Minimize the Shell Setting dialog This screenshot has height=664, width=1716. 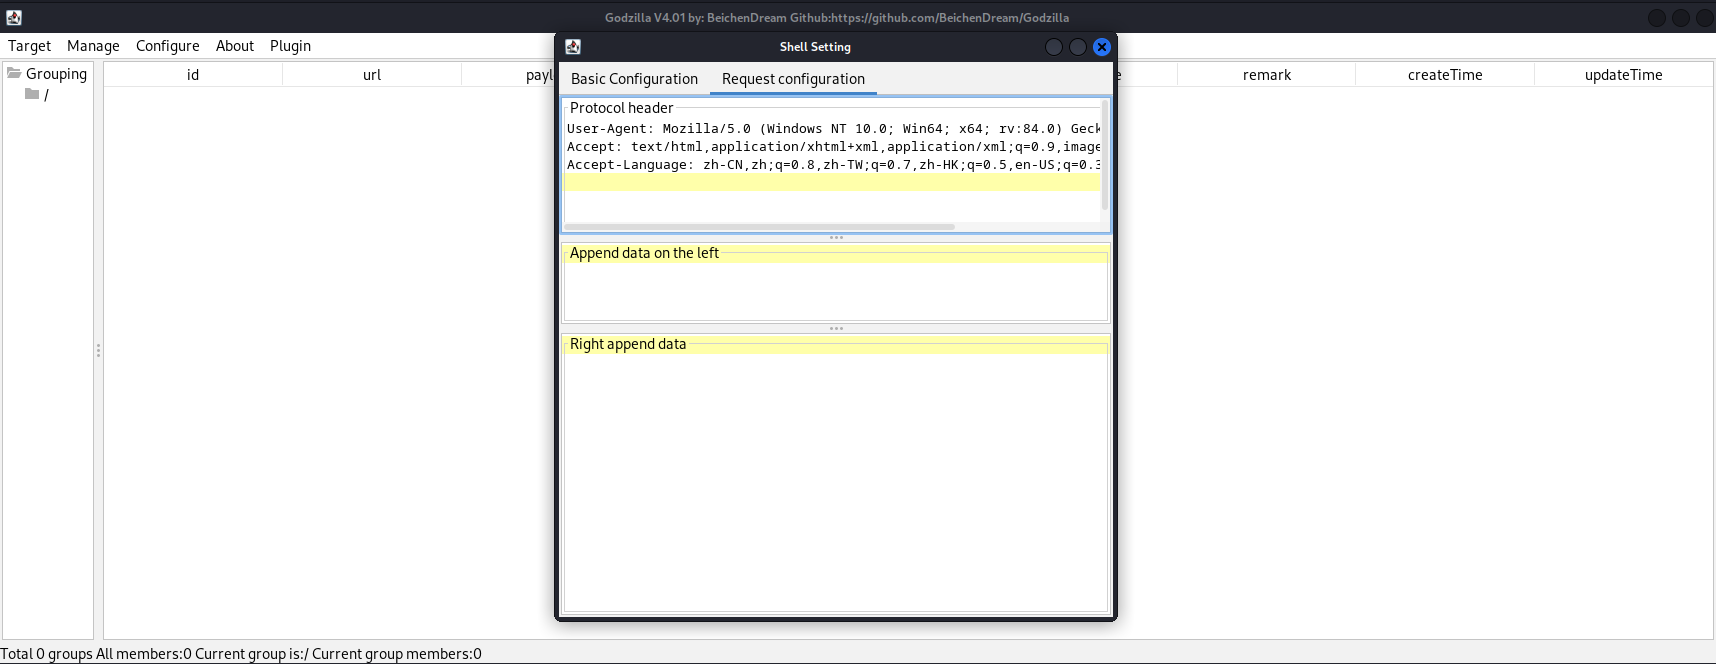1053,47
